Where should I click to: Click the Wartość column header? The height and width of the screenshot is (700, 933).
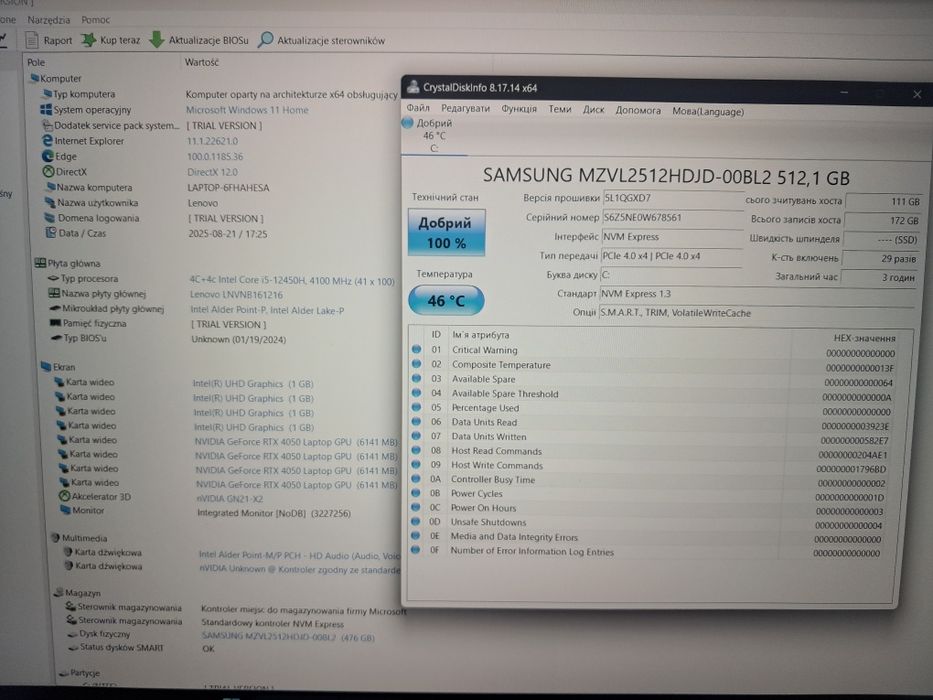pos(202,62)
